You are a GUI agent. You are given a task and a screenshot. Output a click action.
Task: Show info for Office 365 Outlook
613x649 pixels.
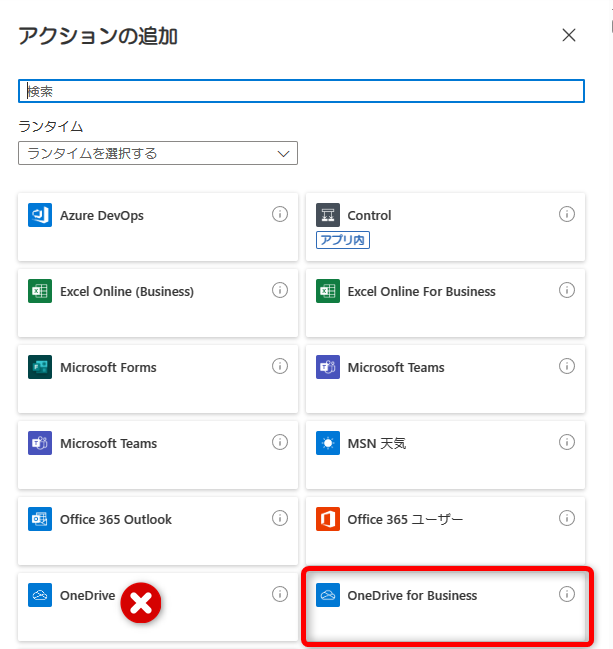[x=280, y=518]
